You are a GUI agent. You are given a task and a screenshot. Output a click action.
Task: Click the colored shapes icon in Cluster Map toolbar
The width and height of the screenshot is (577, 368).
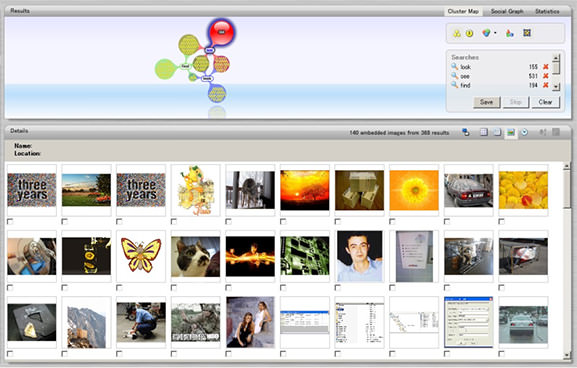510,33
